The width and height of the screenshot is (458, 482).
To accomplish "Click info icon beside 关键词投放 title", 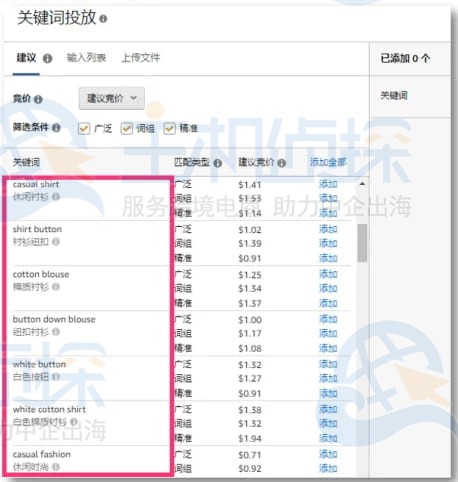I will (103, 19).
